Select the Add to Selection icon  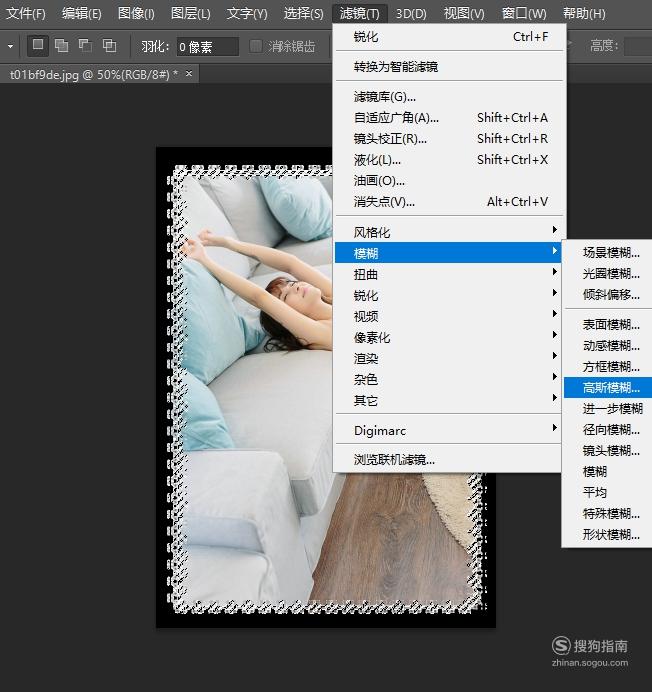61,45
